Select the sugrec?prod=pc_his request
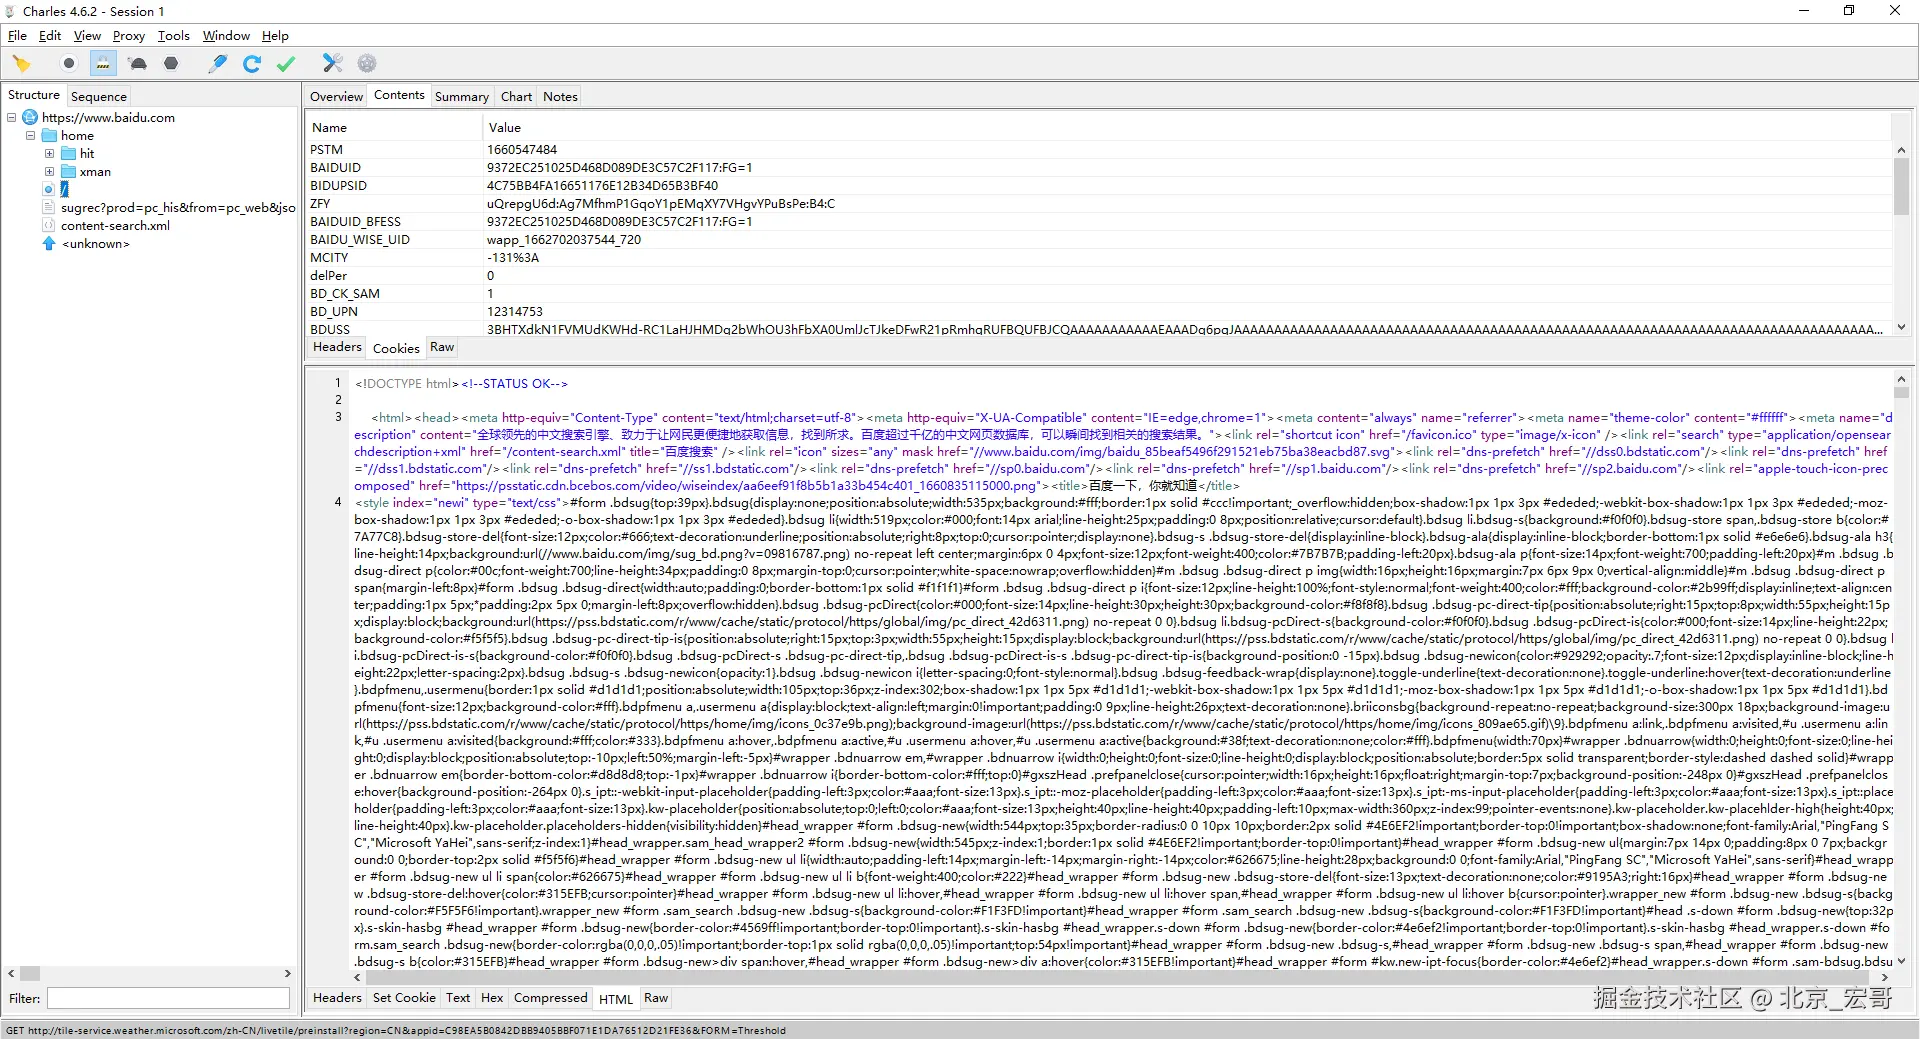 (x=178, y=208)
